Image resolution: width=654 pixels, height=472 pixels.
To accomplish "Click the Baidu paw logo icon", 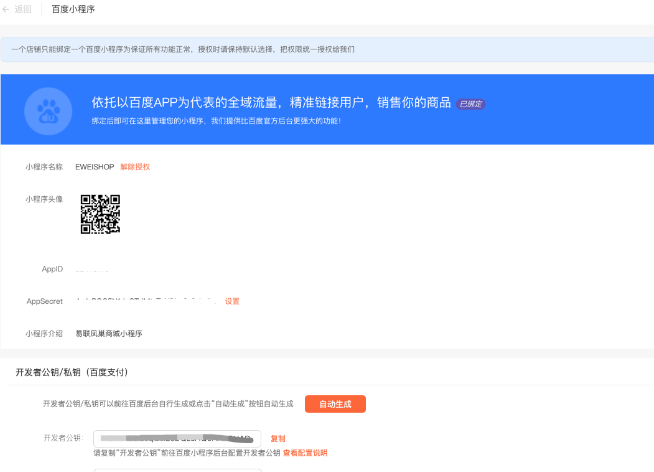I will coord(48,111).
